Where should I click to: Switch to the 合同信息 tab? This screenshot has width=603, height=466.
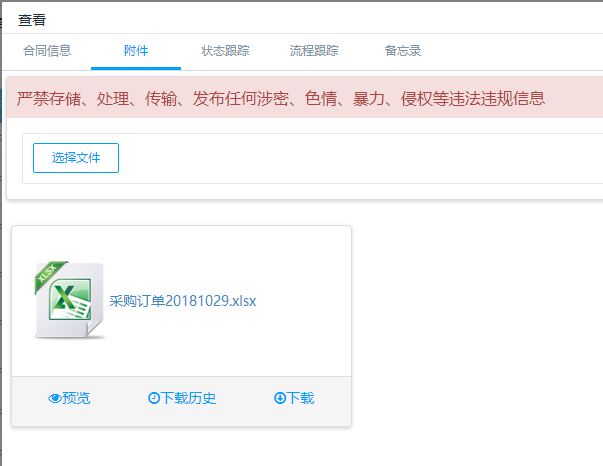point(46,50)
